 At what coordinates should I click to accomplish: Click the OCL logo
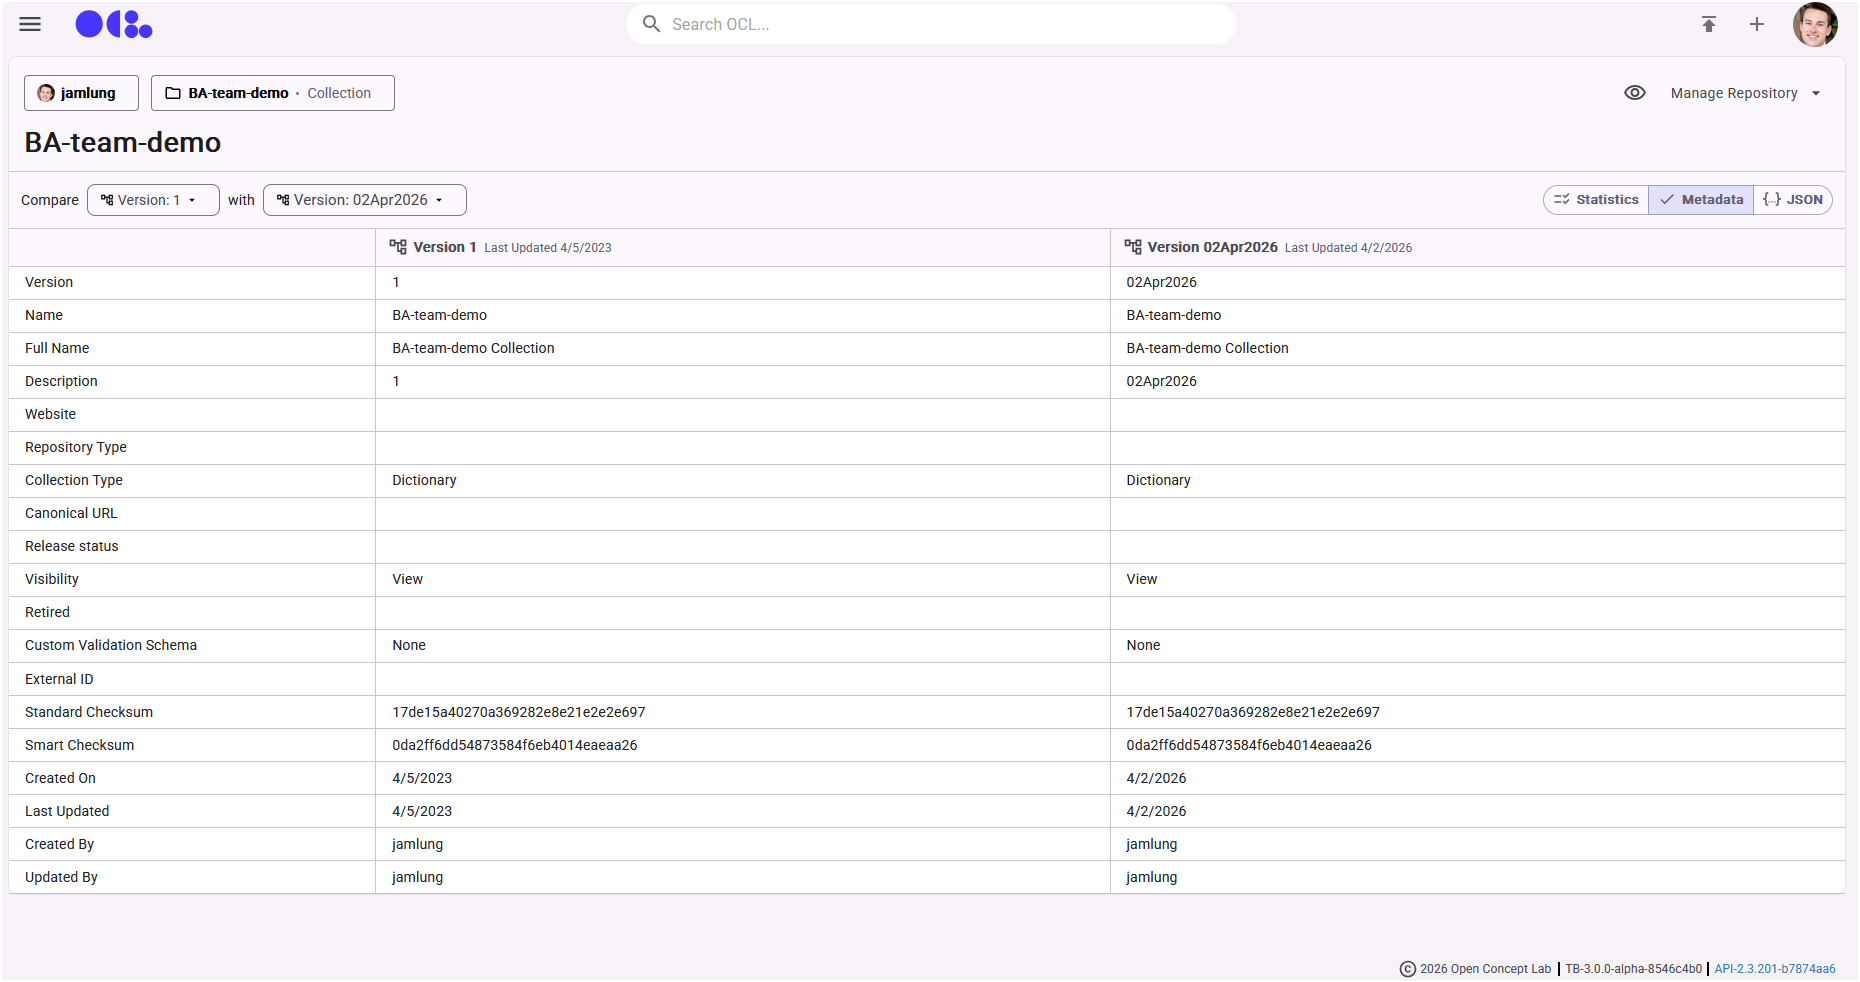coord(114,24)
